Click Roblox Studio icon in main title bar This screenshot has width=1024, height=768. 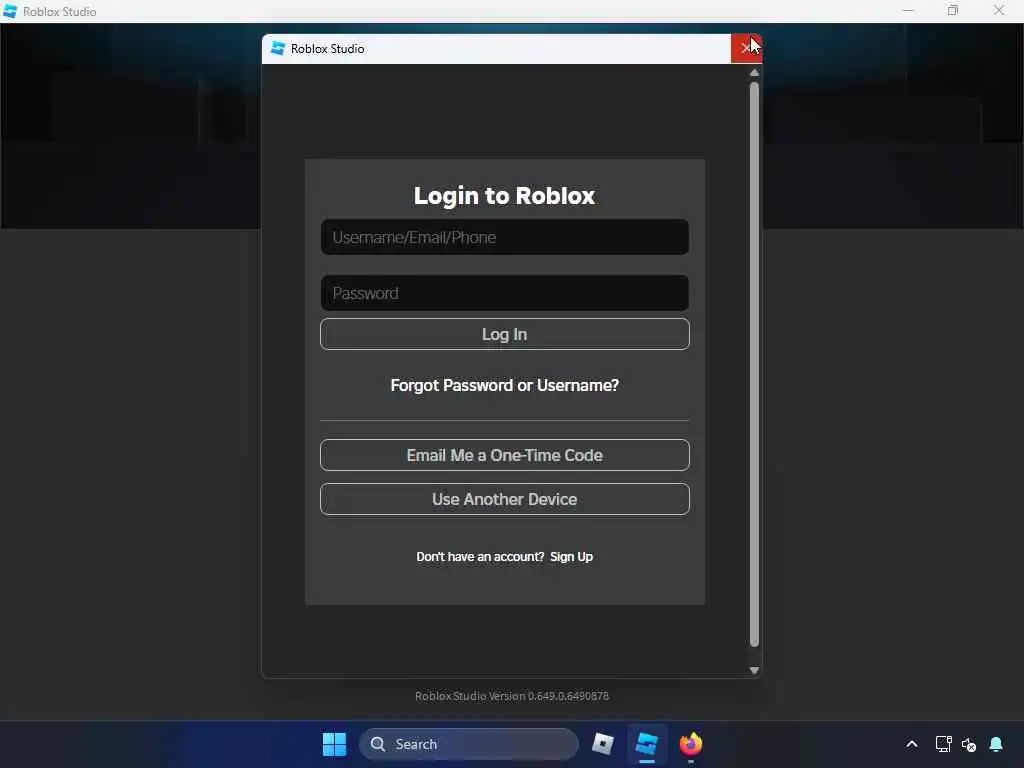[10, 11]
